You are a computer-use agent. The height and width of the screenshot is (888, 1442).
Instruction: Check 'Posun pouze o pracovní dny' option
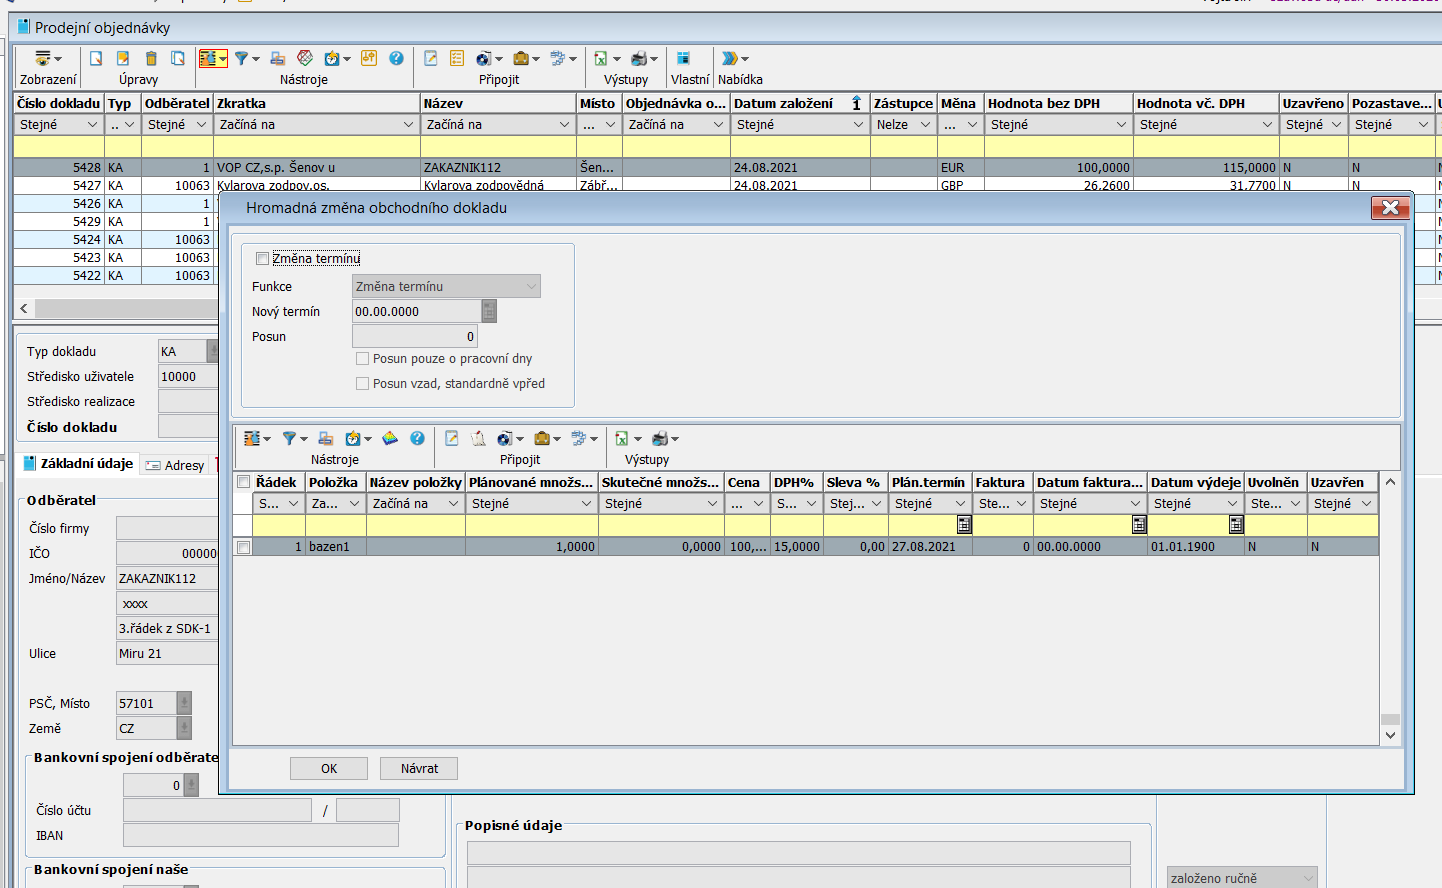[x=363, y=359]
